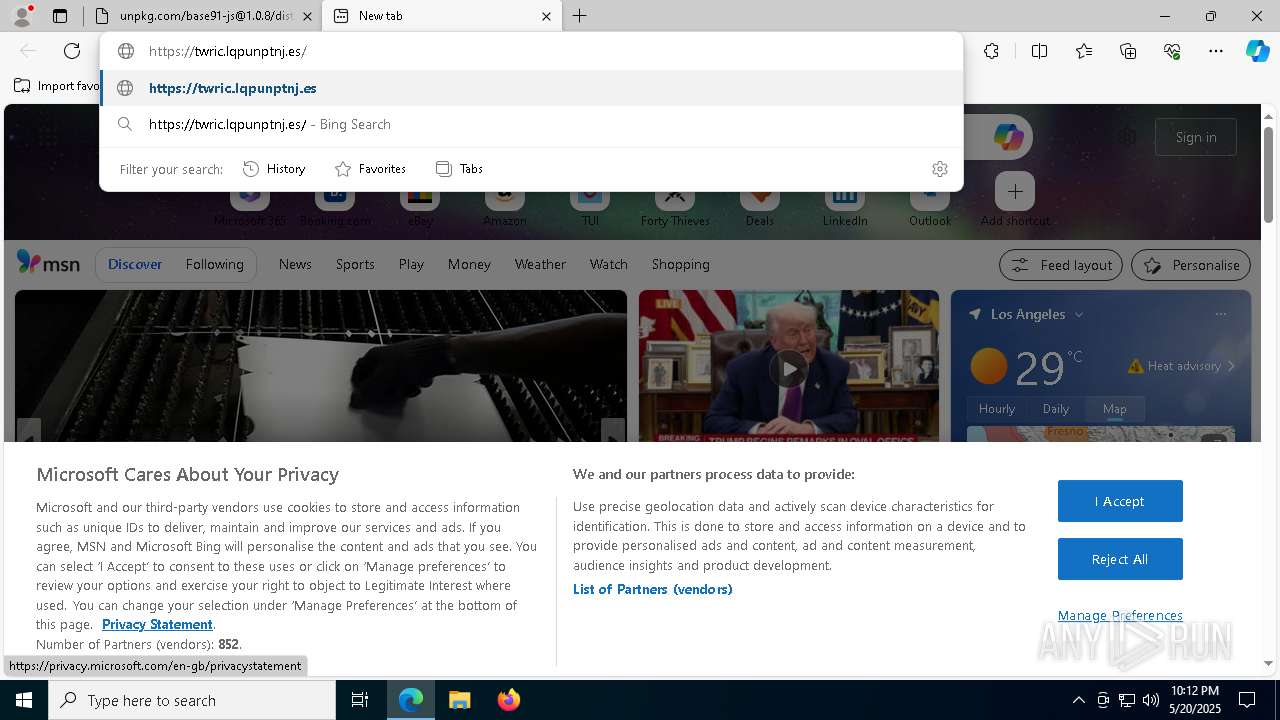Click Import favorites on the bookmarks bar
Image resolution: width=1280 pixels, height=720 pixels.
[57, 86]
